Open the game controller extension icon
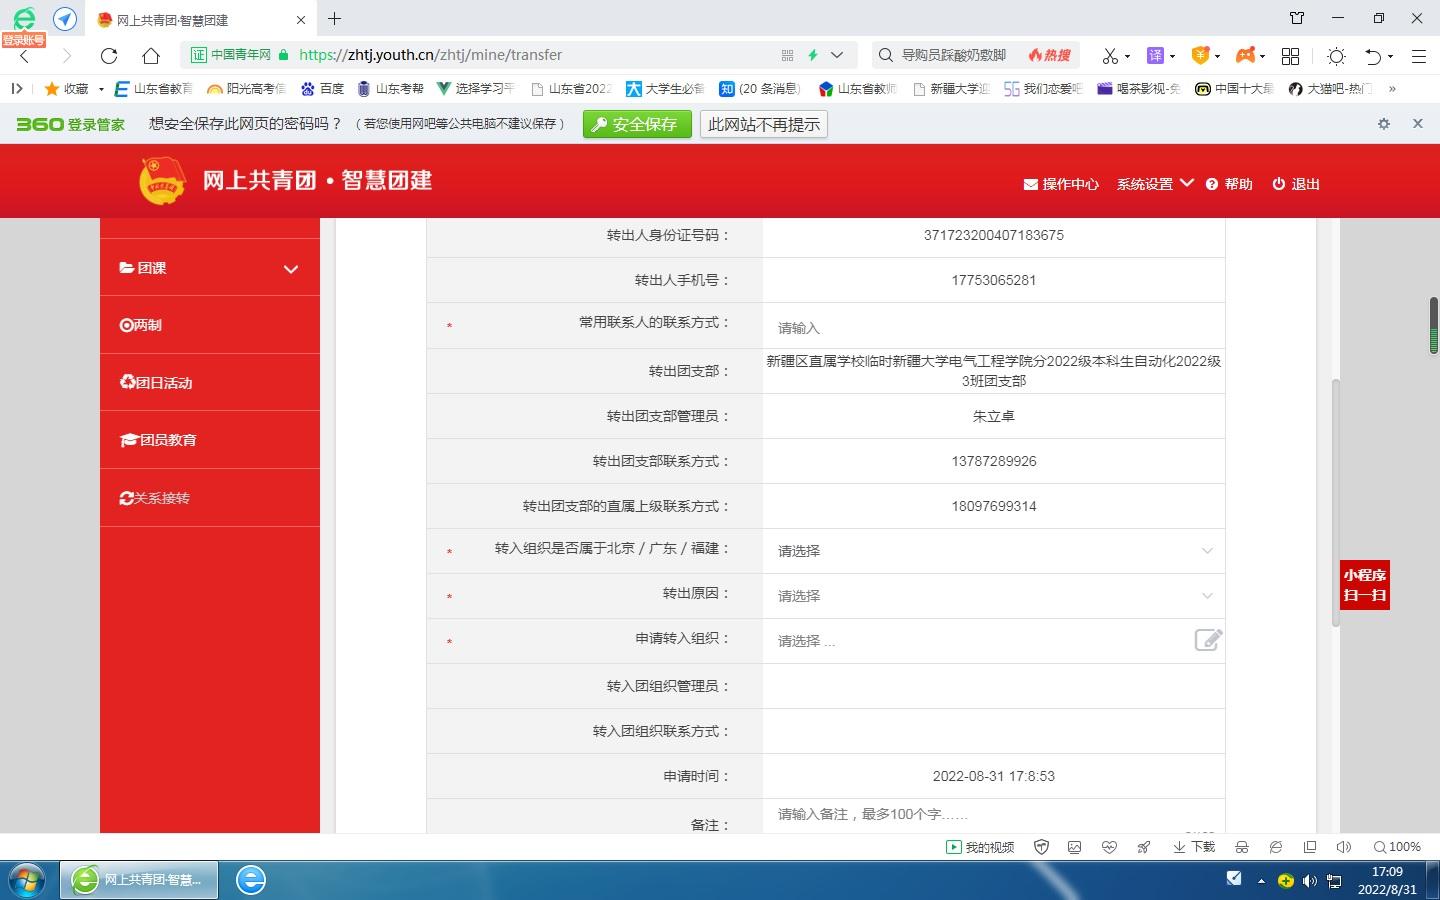1440x900 pixels. point(1245,55)
